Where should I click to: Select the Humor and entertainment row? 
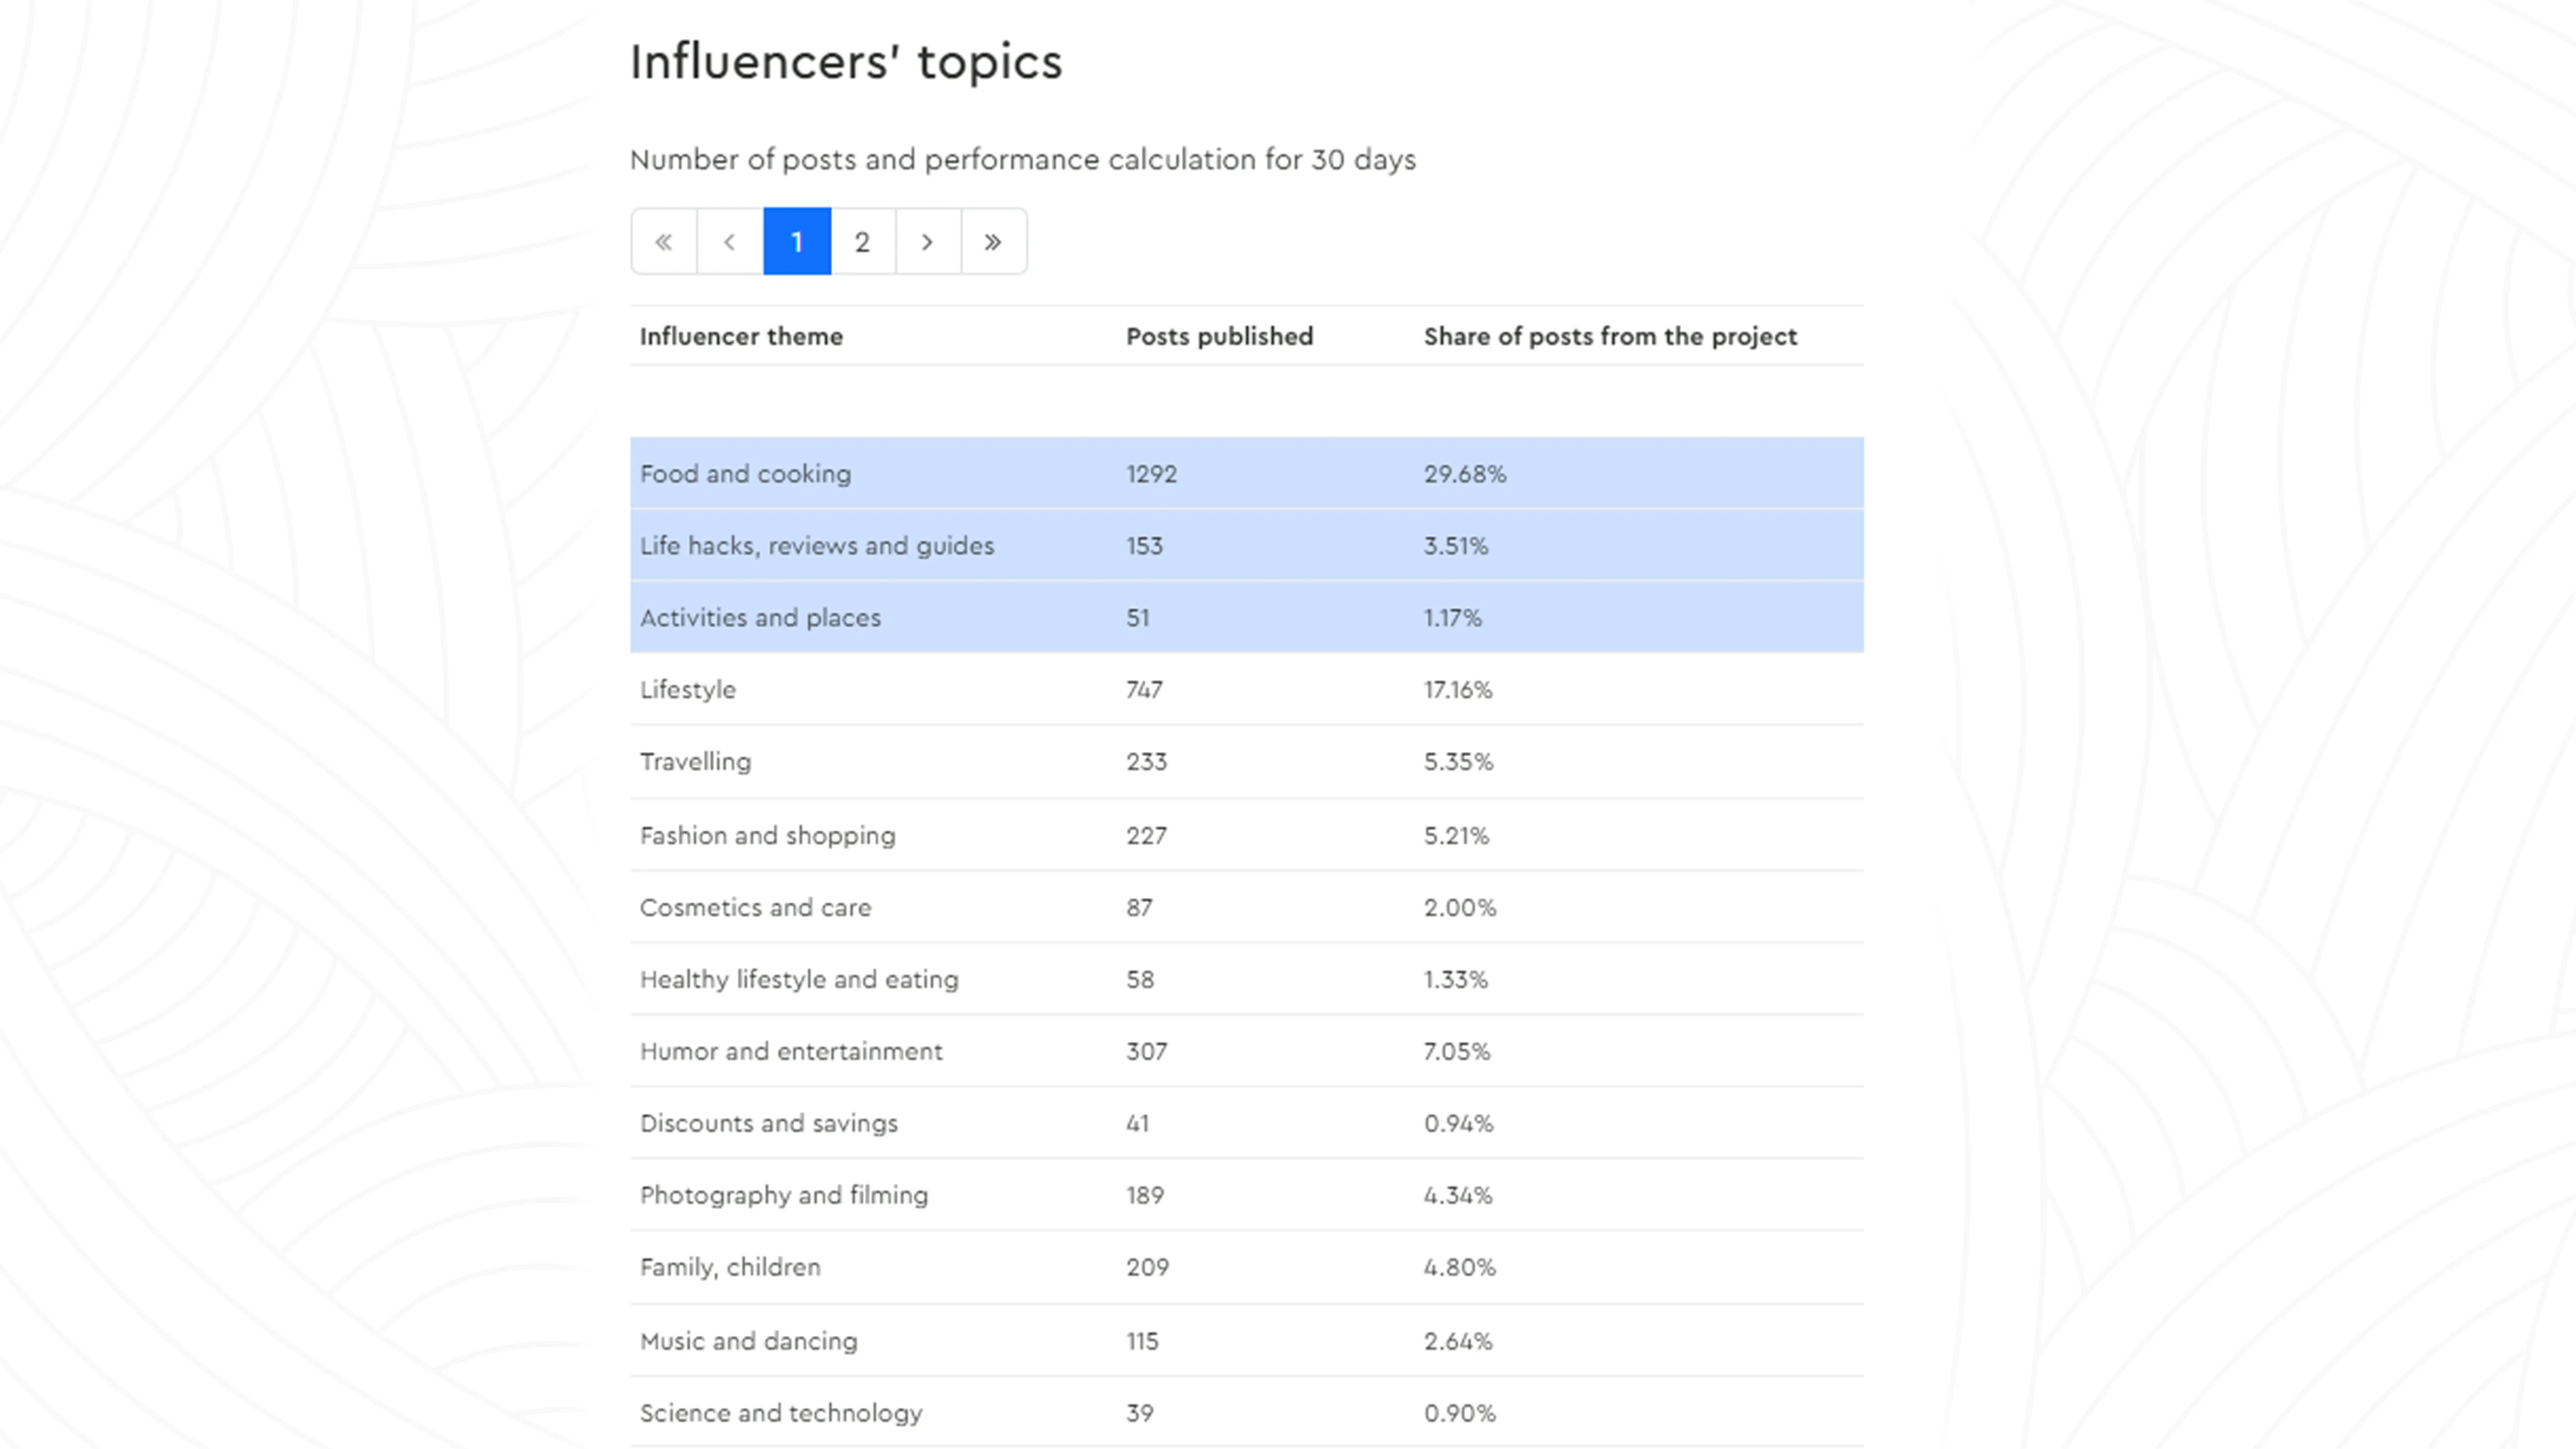tap(791, 1052)
